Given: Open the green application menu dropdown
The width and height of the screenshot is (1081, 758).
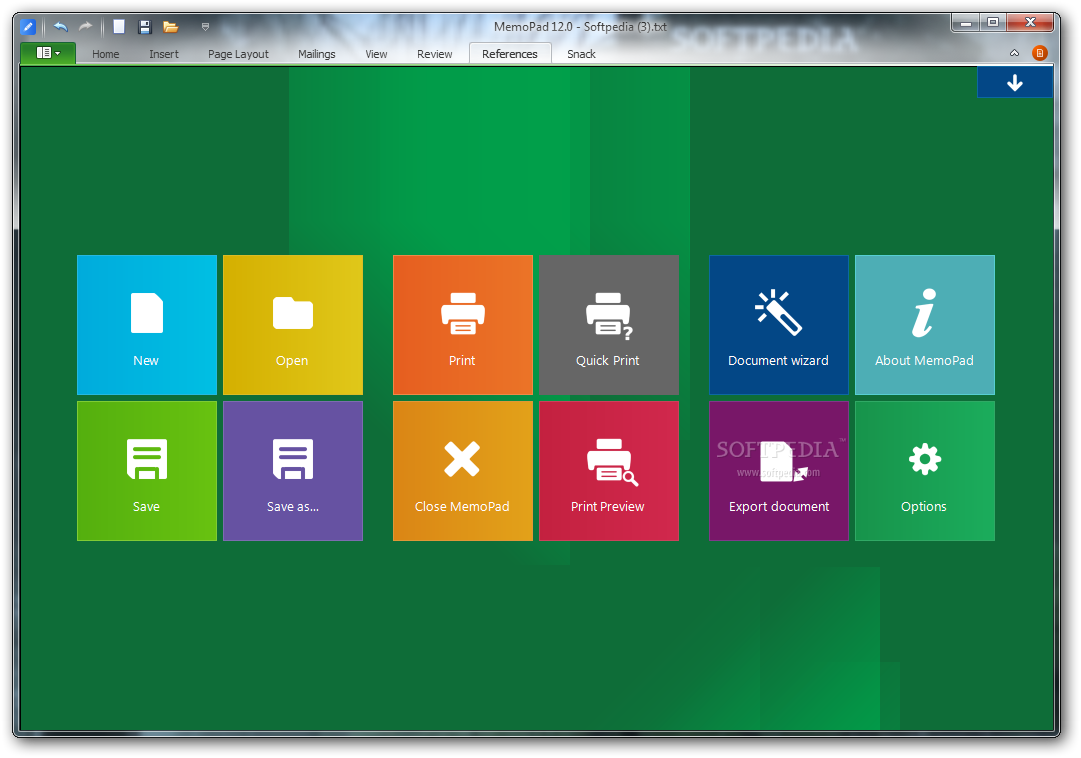Looking at the screenshot, I should pos(48,53).
